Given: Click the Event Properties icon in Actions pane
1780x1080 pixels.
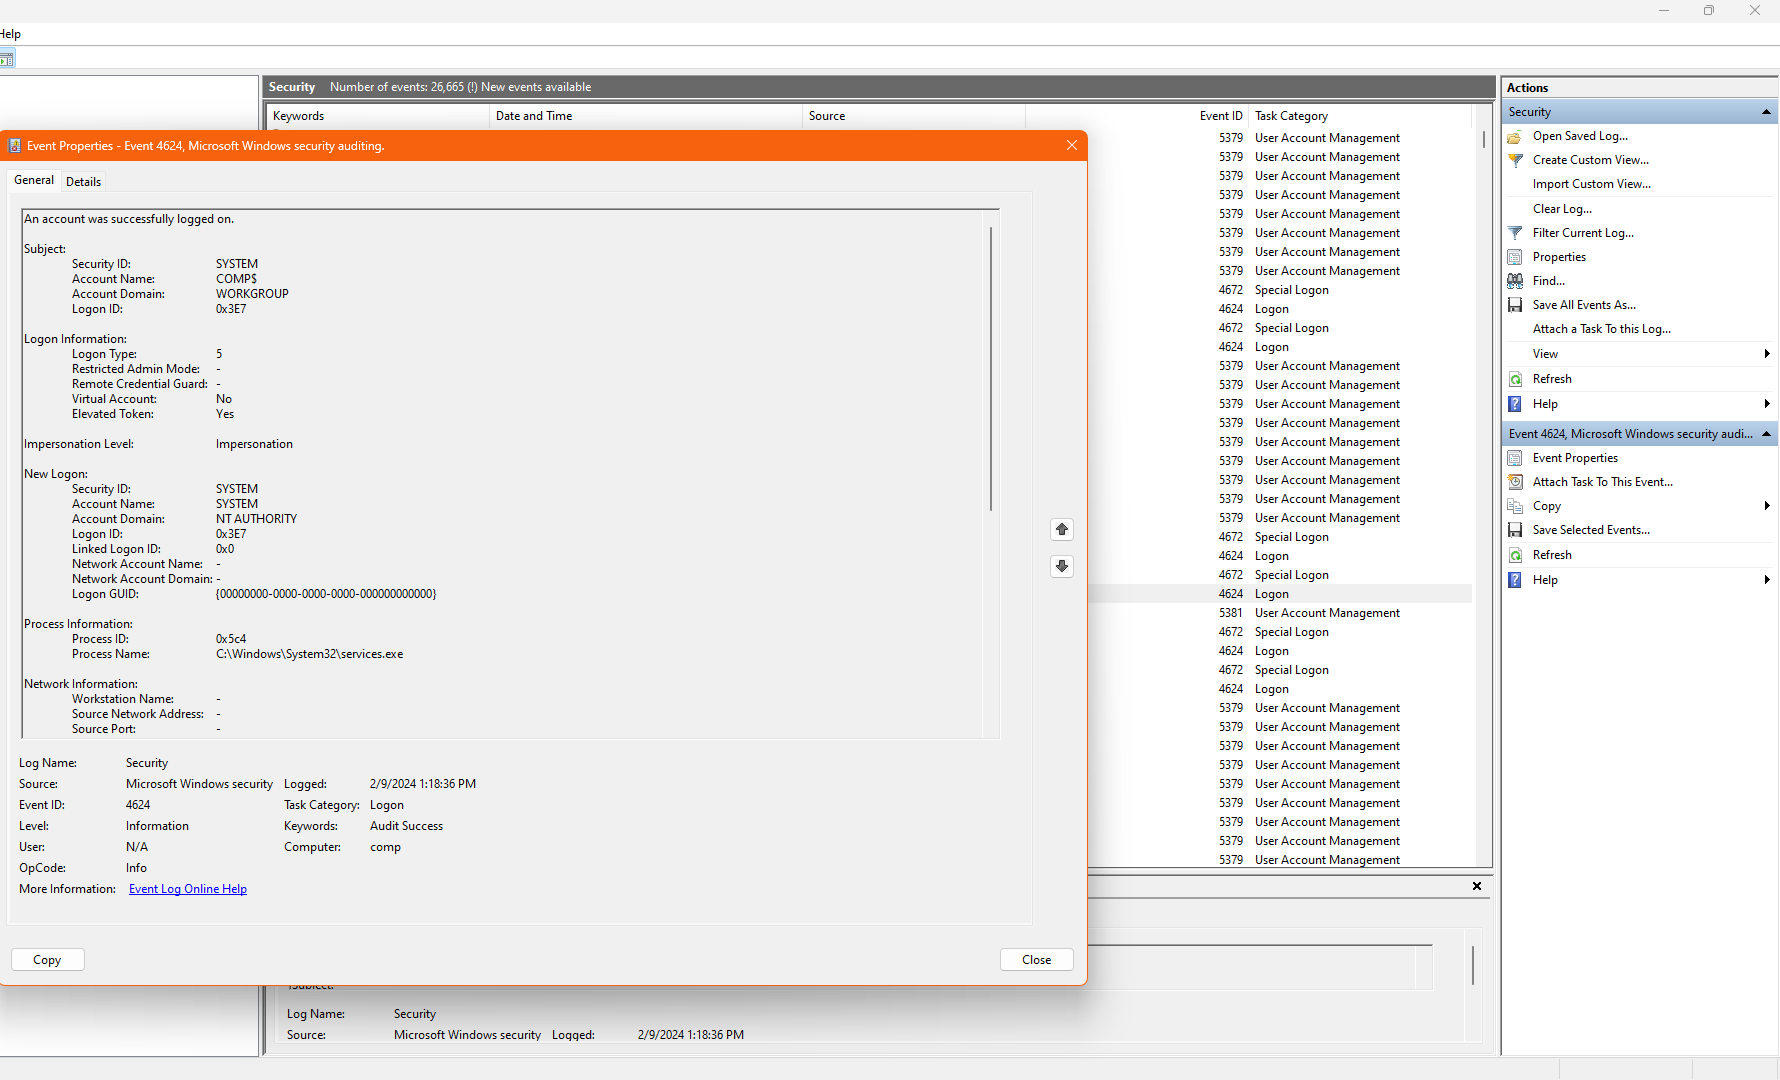Looking at the screenshot, I should (x=1515, y=458).
